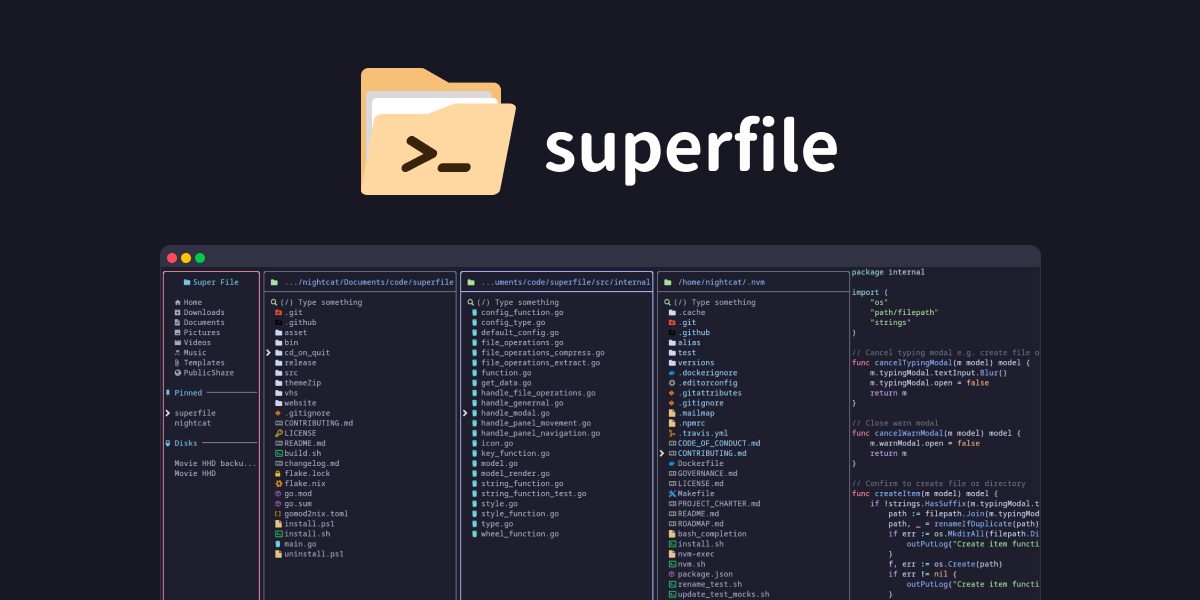Select the vhs folder
This screenshot has width=1200, height=600.
click(x=286, y=392)
